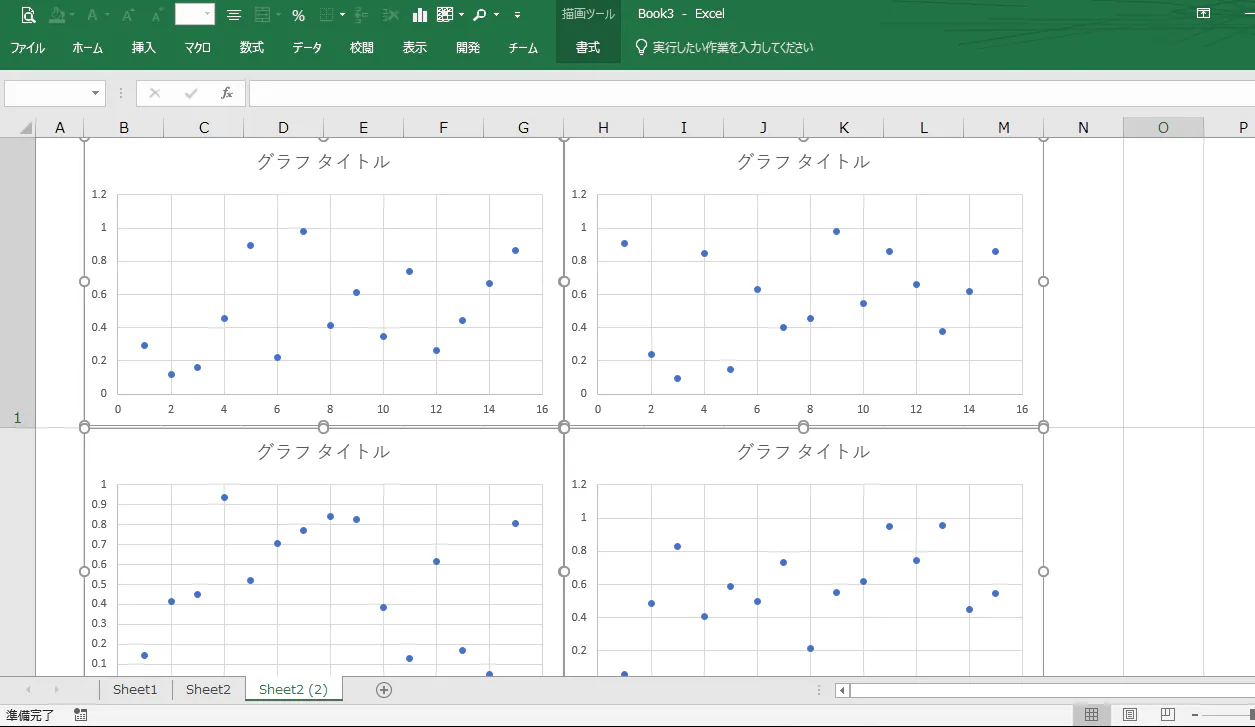The width and height of the screenshot is (1255, 727).
Task: Click the formula bar input field
Action: (x=750, y=93)
